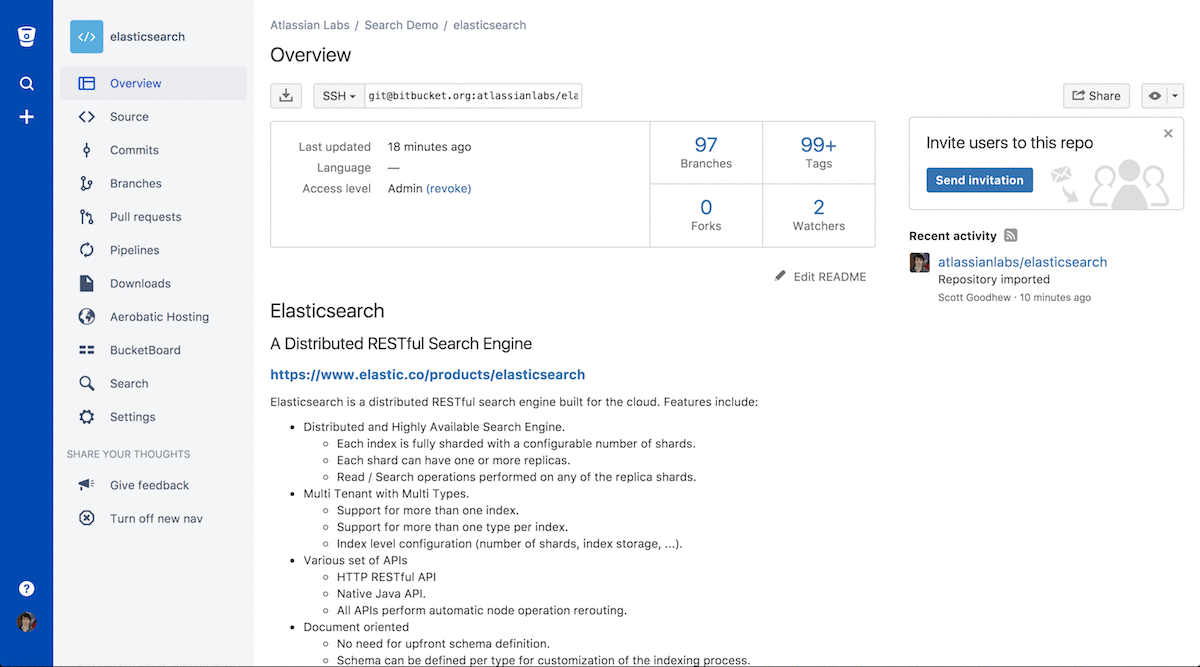This screenshot has width=1200, height=667.
Task: Open Pull requests from the sidebar
Action: pos(144,216)
